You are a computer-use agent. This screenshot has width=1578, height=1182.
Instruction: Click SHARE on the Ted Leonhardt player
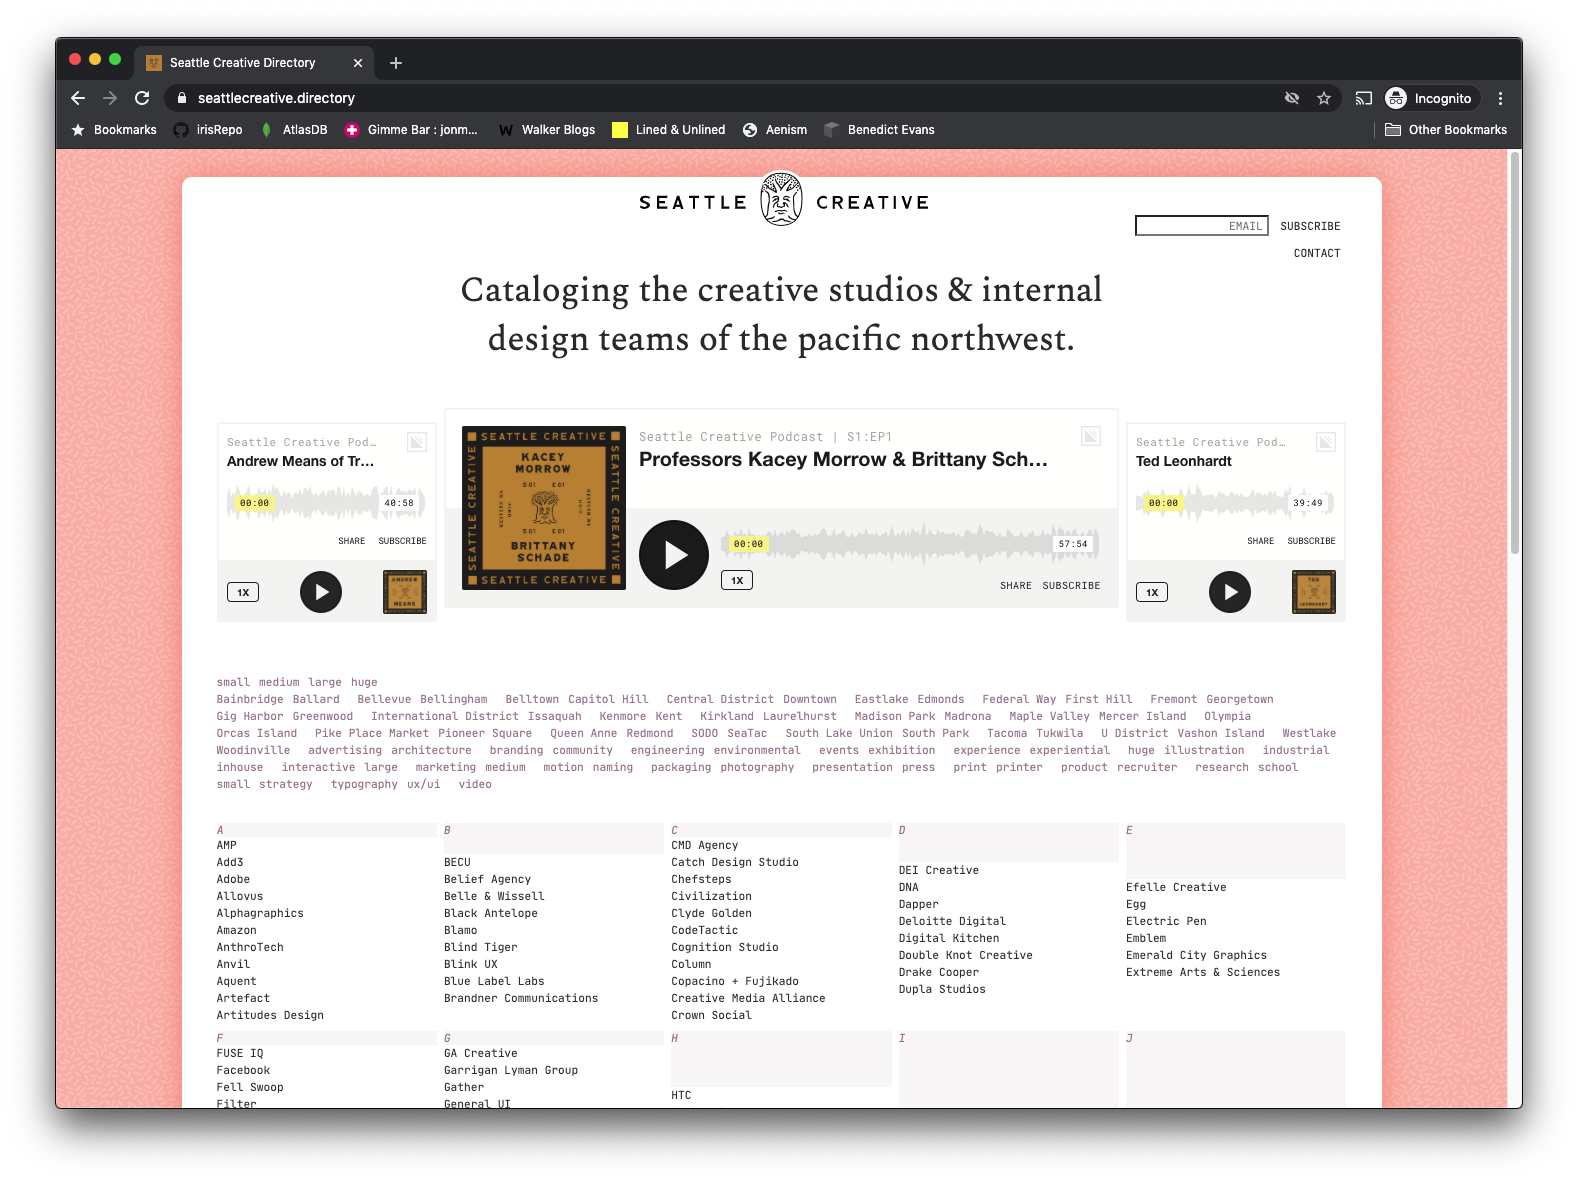click(x=1260, y=541)
